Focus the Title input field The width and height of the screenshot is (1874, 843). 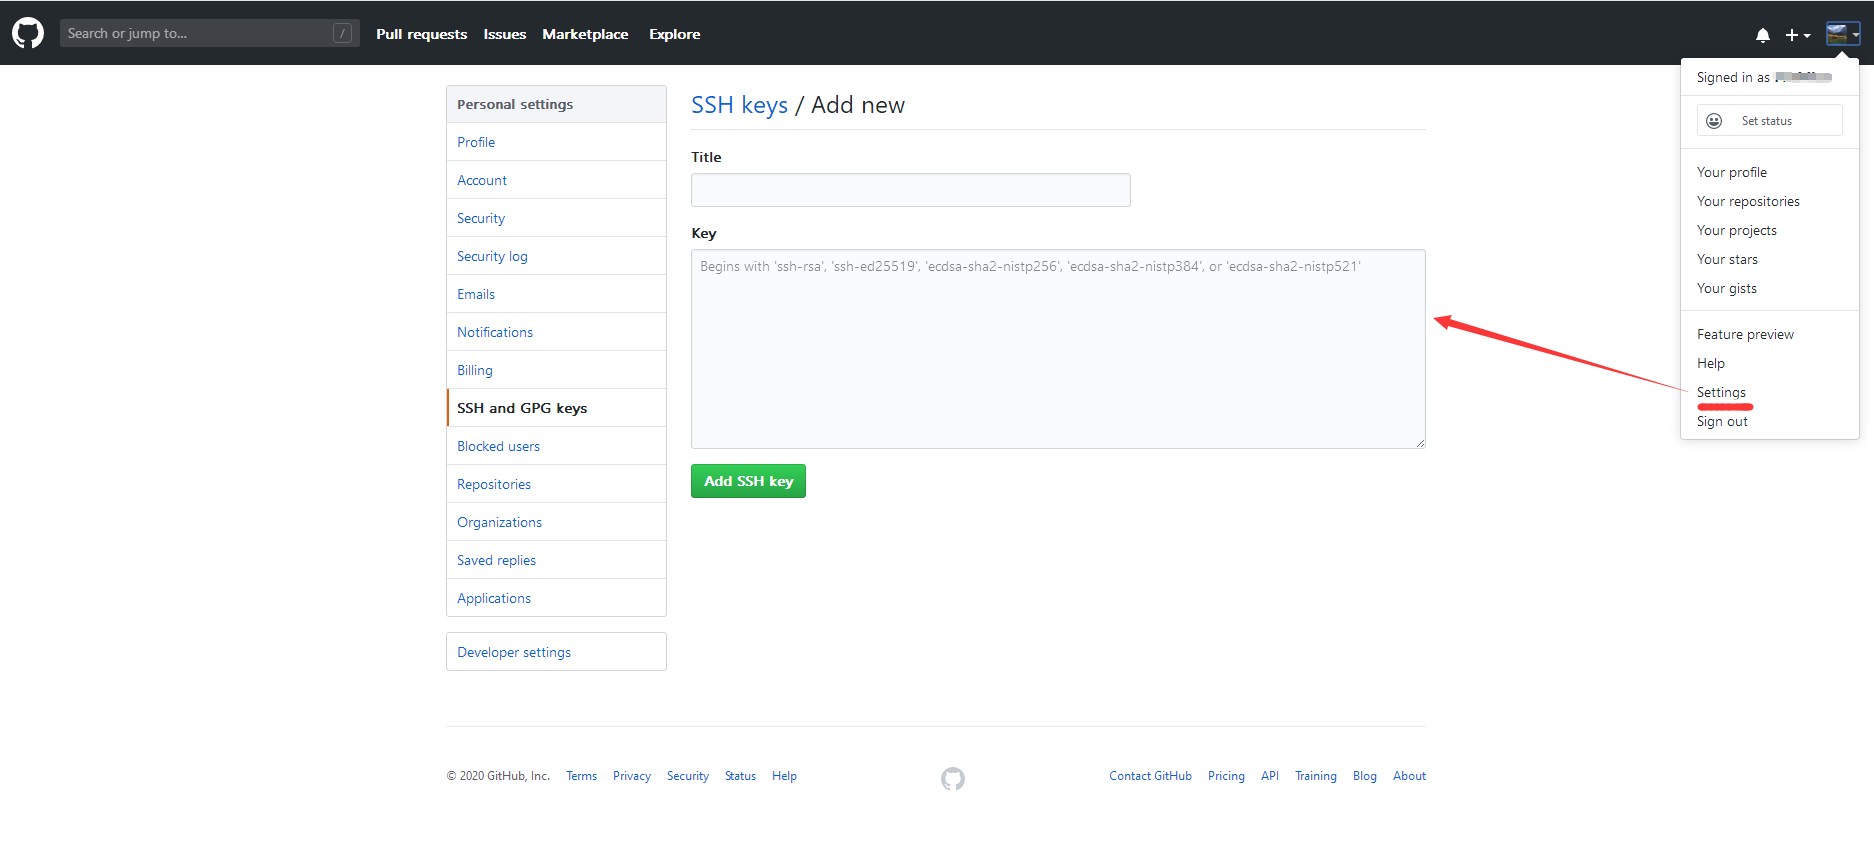tap(911, 190)
